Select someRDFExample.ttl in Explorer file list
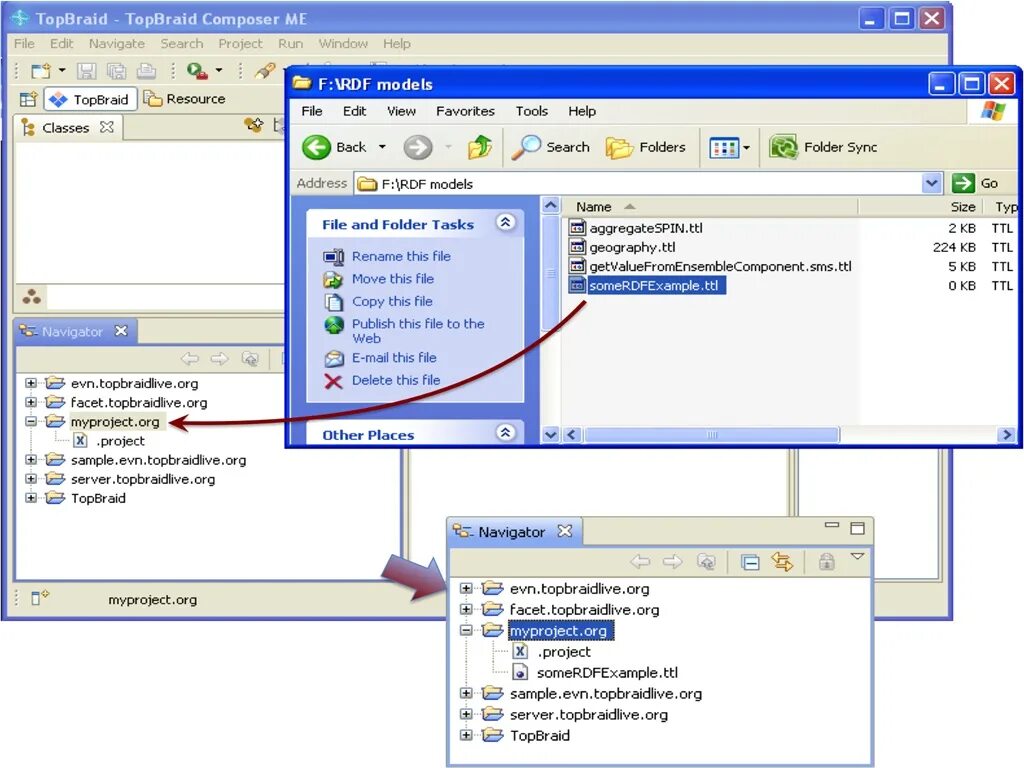The width and height of the screenshot is (1024, 768). (x=654, y=285)
